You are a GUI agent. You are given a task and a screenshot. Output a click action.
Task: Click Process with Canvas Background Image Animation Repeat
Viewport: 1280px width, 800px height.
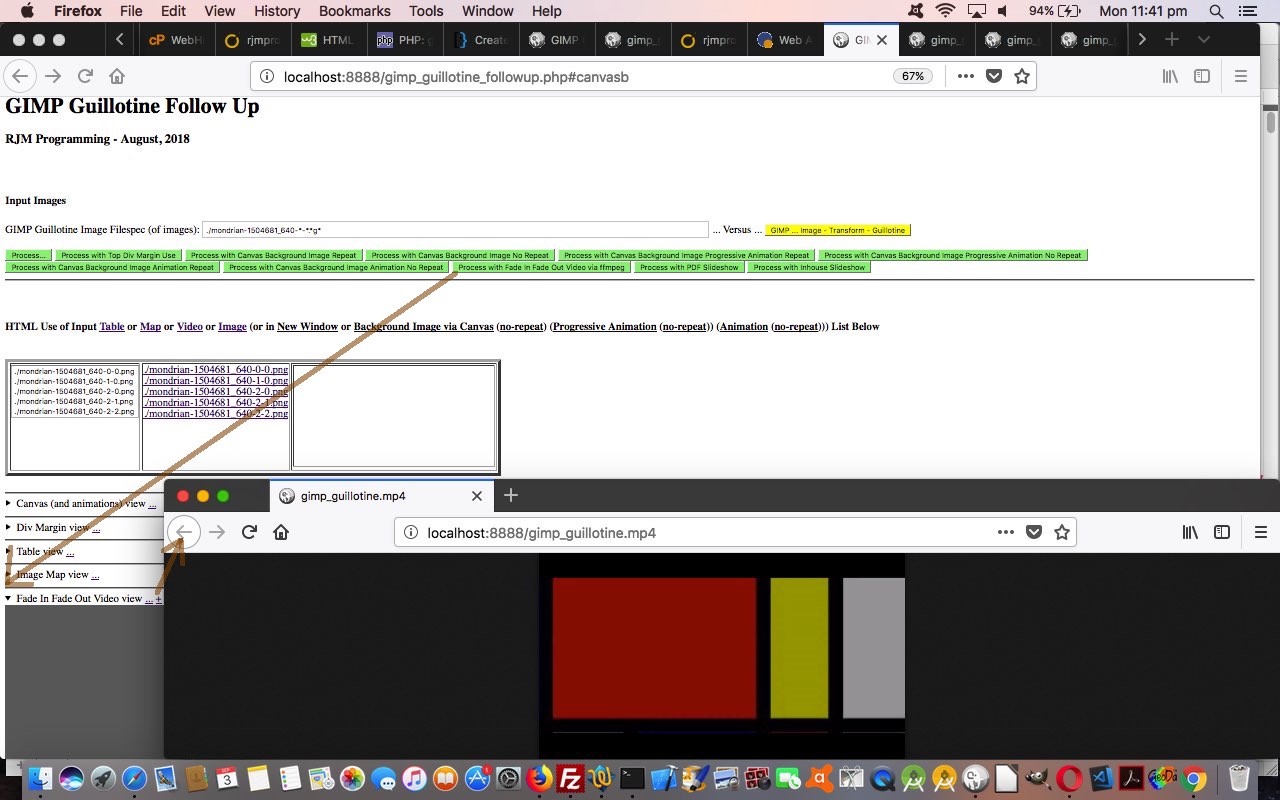(x=113, y=267)
